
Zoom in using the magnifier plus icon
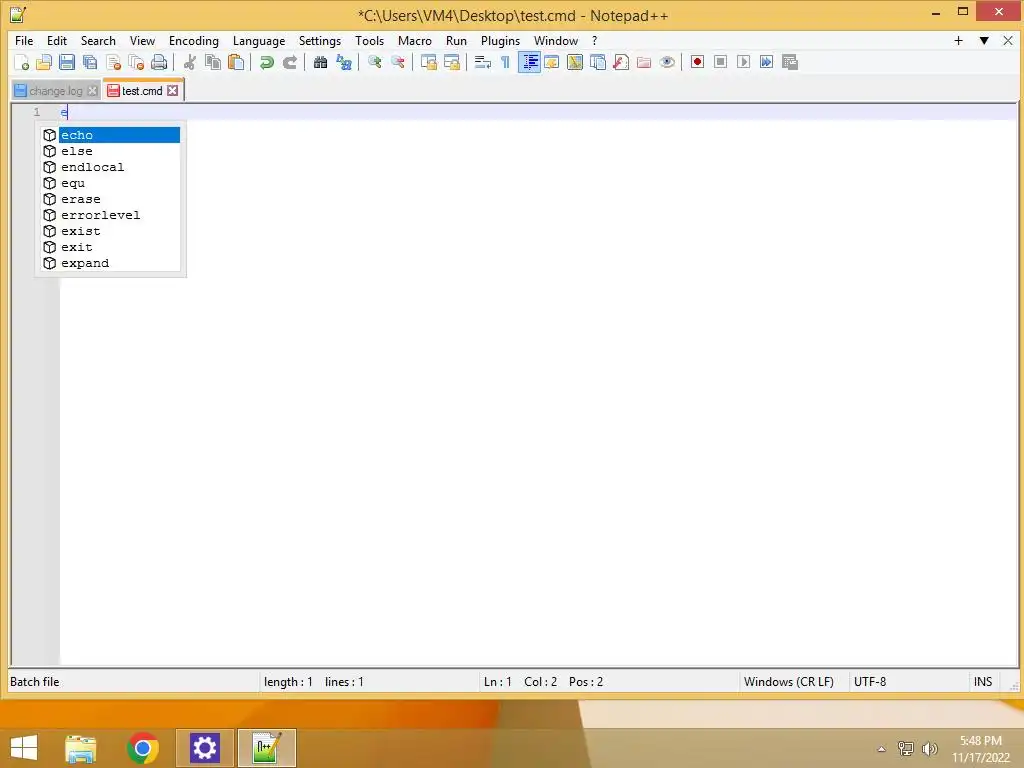pos(374,62)
